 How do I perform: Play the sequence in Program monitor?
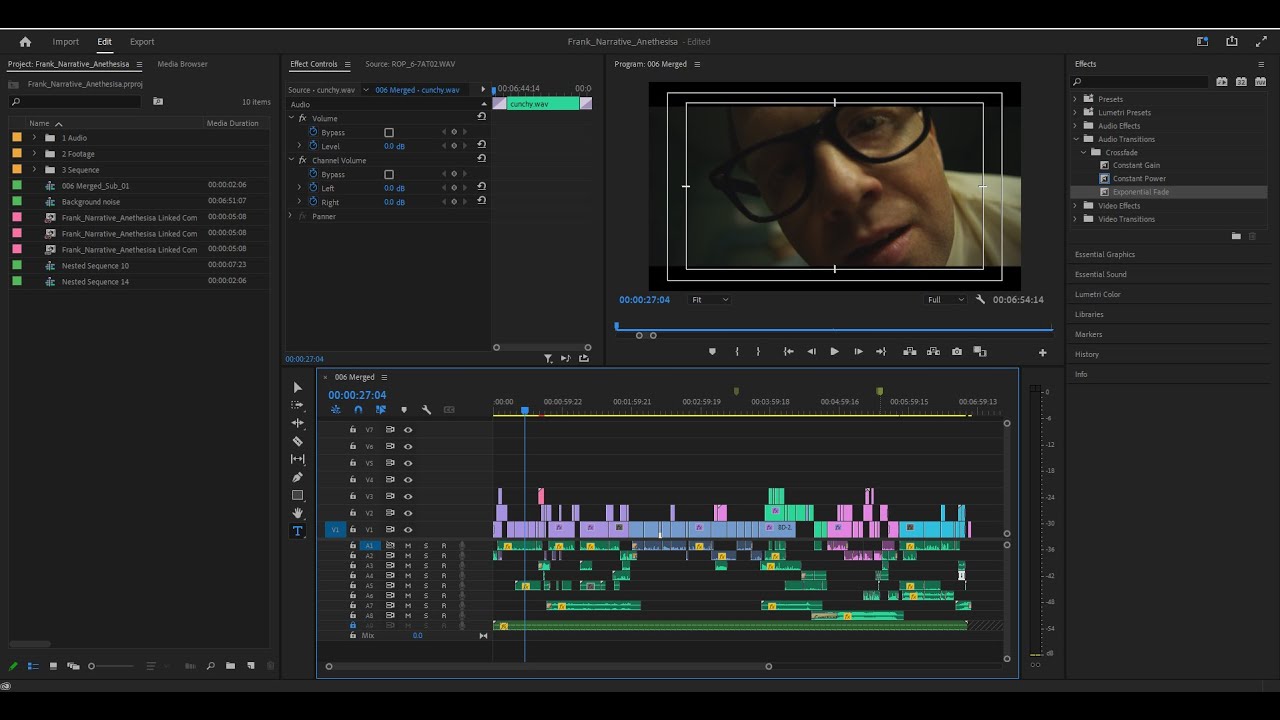[834, 352]
